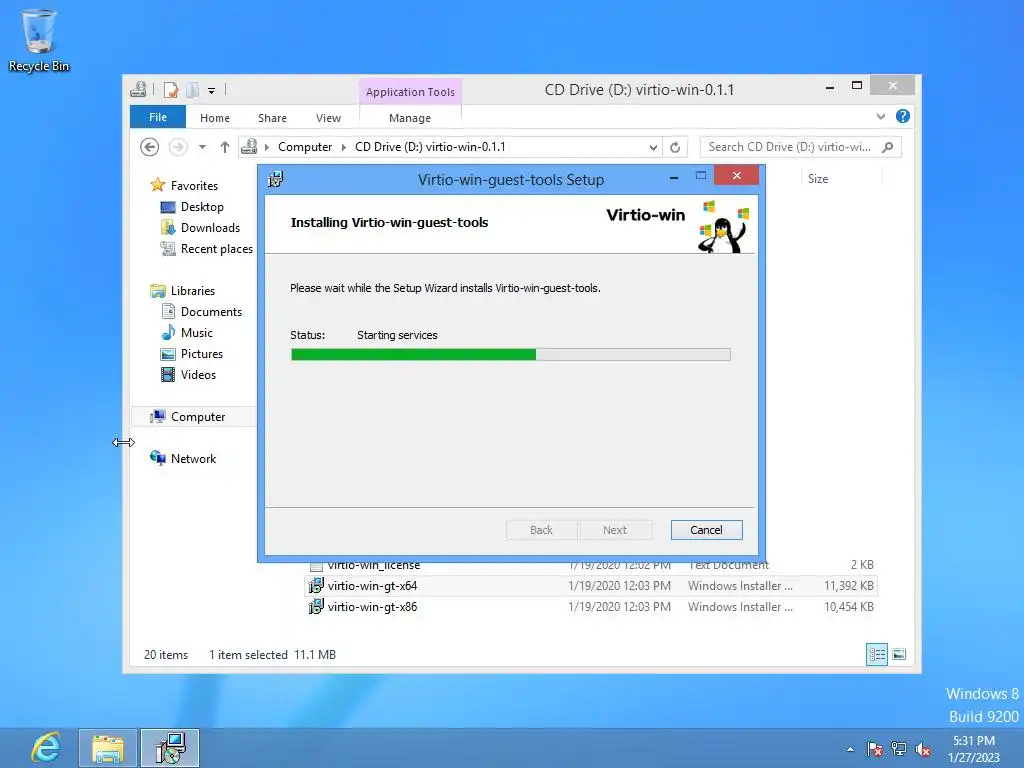Open the Recycle Bin on the desktop
Screen dimensions: 1024x768
[39, 40]
